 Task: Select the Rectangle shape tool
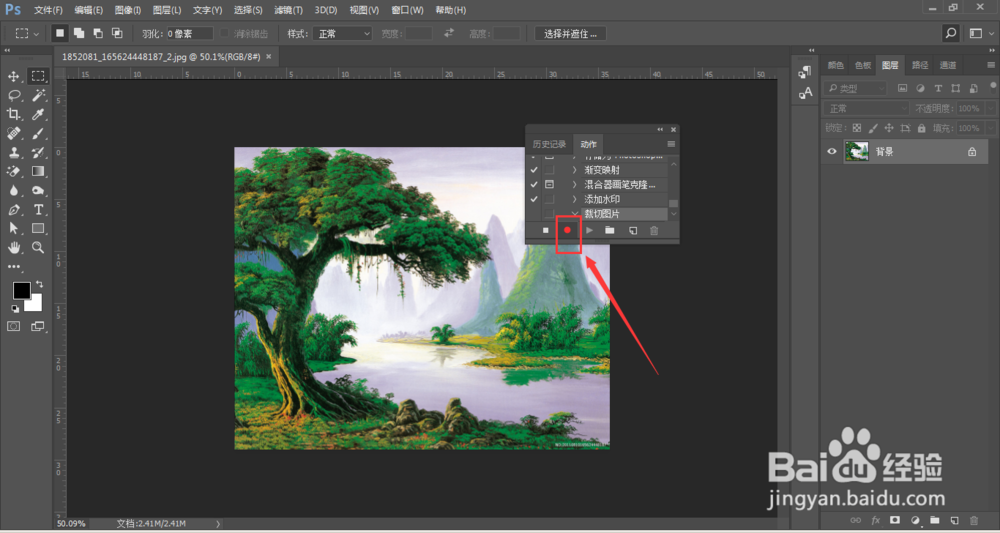click(38, 228)
